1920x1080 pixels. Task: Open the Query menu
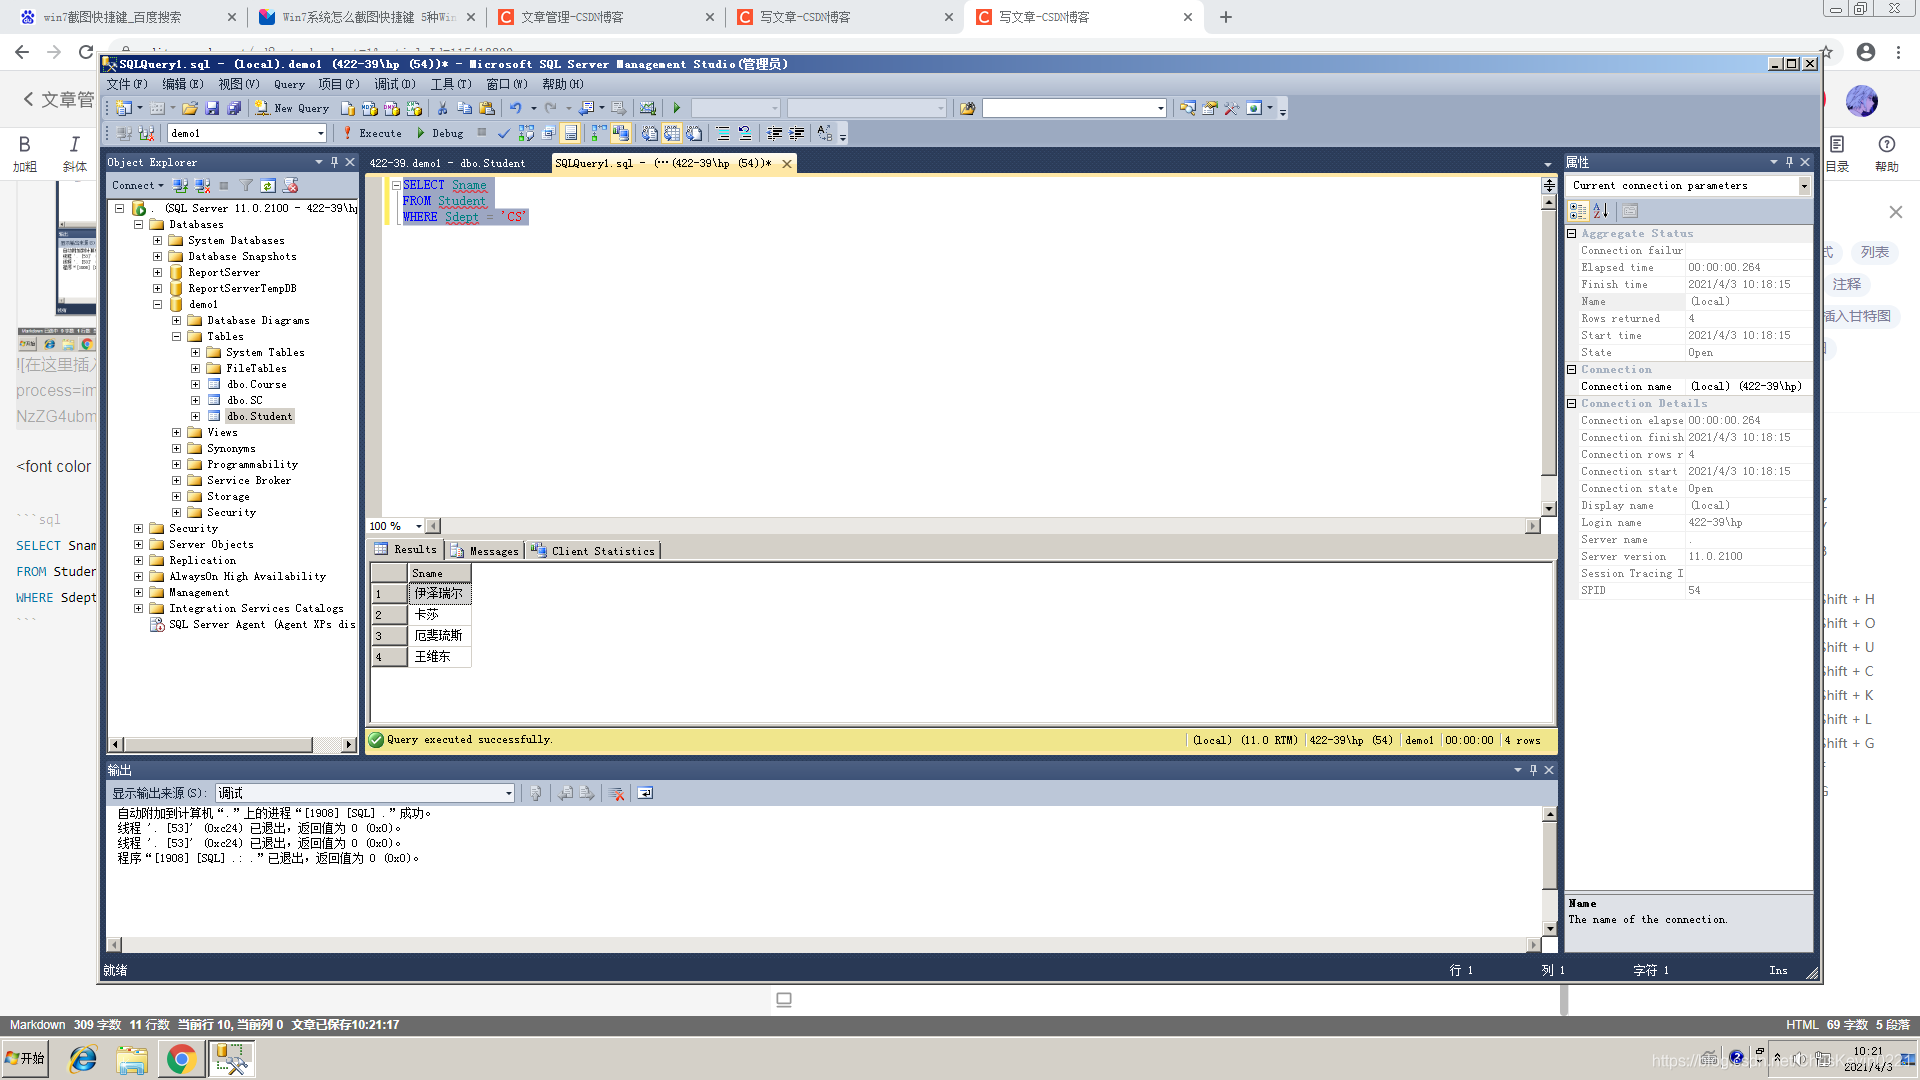[x=289, y=84]
